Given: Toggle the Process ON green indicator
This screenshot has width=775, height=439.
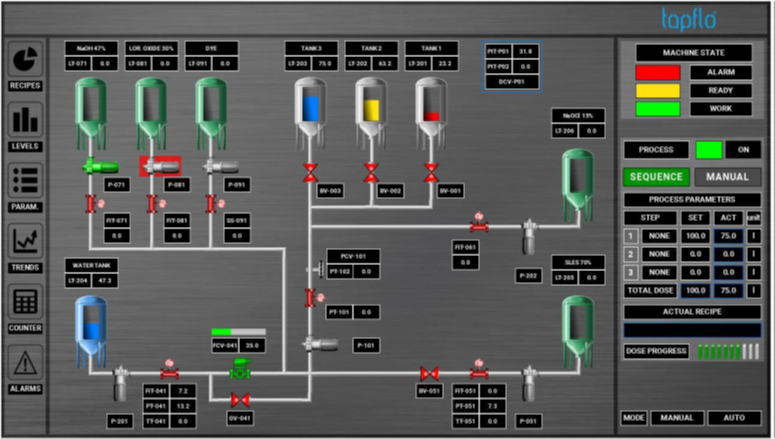Looking at the screenshot, I should point(709,150).
